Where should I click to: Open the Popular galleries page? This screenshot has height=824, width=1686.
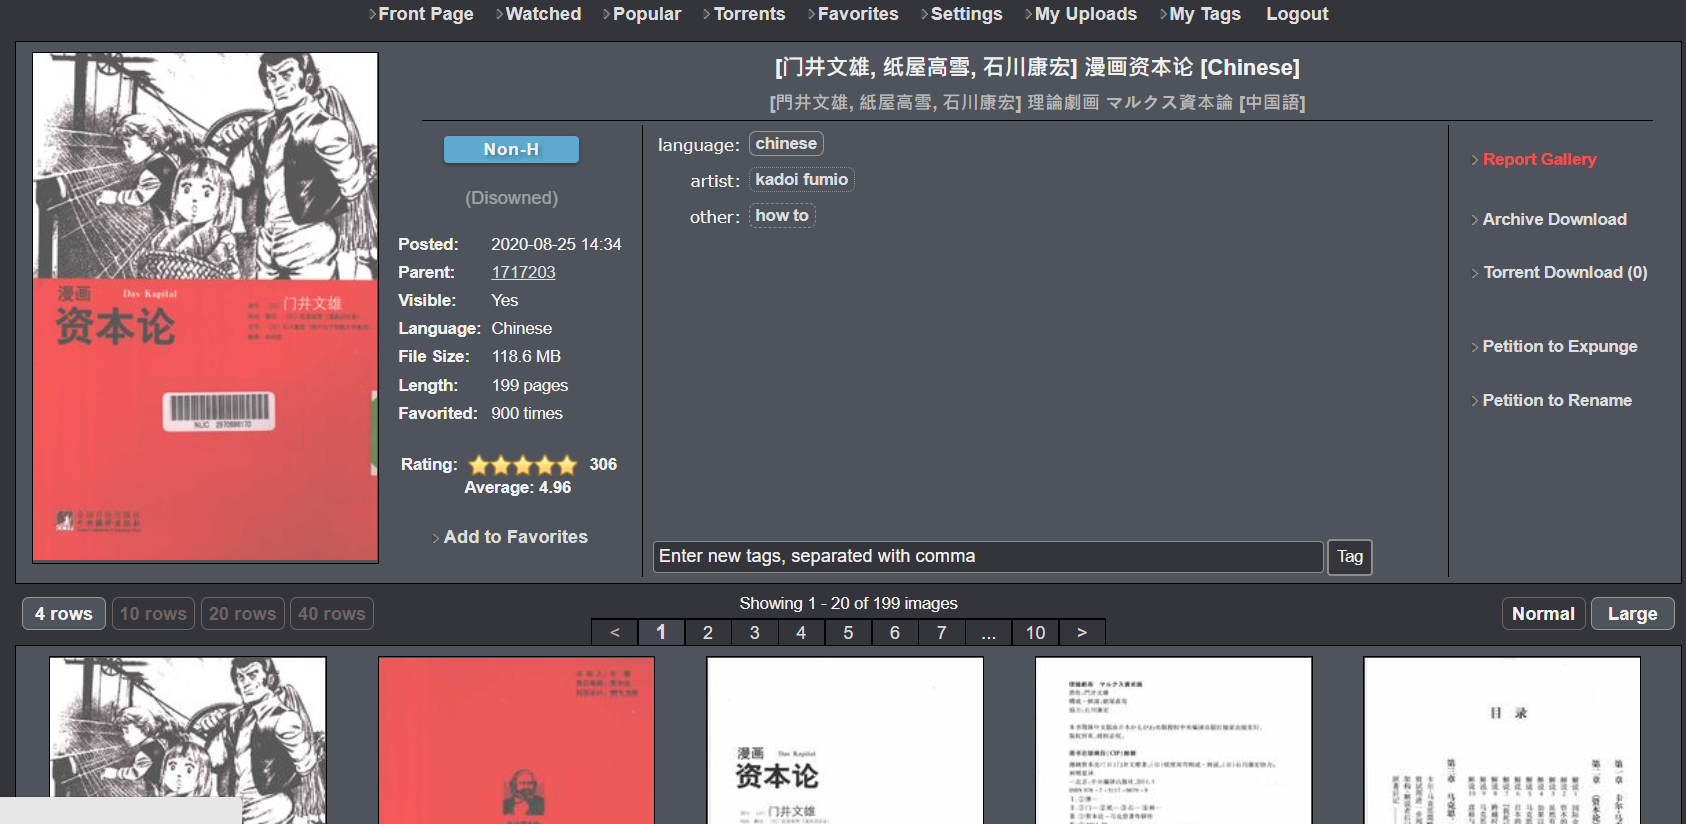646,14
